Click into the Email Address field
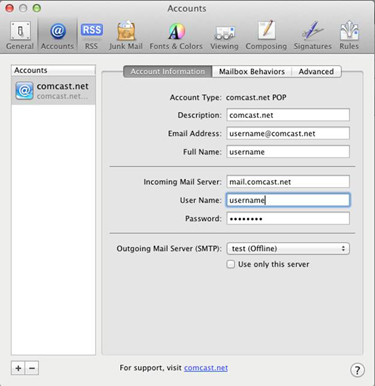The height and width of the screenshot is (386, 375). coord(288,133)
